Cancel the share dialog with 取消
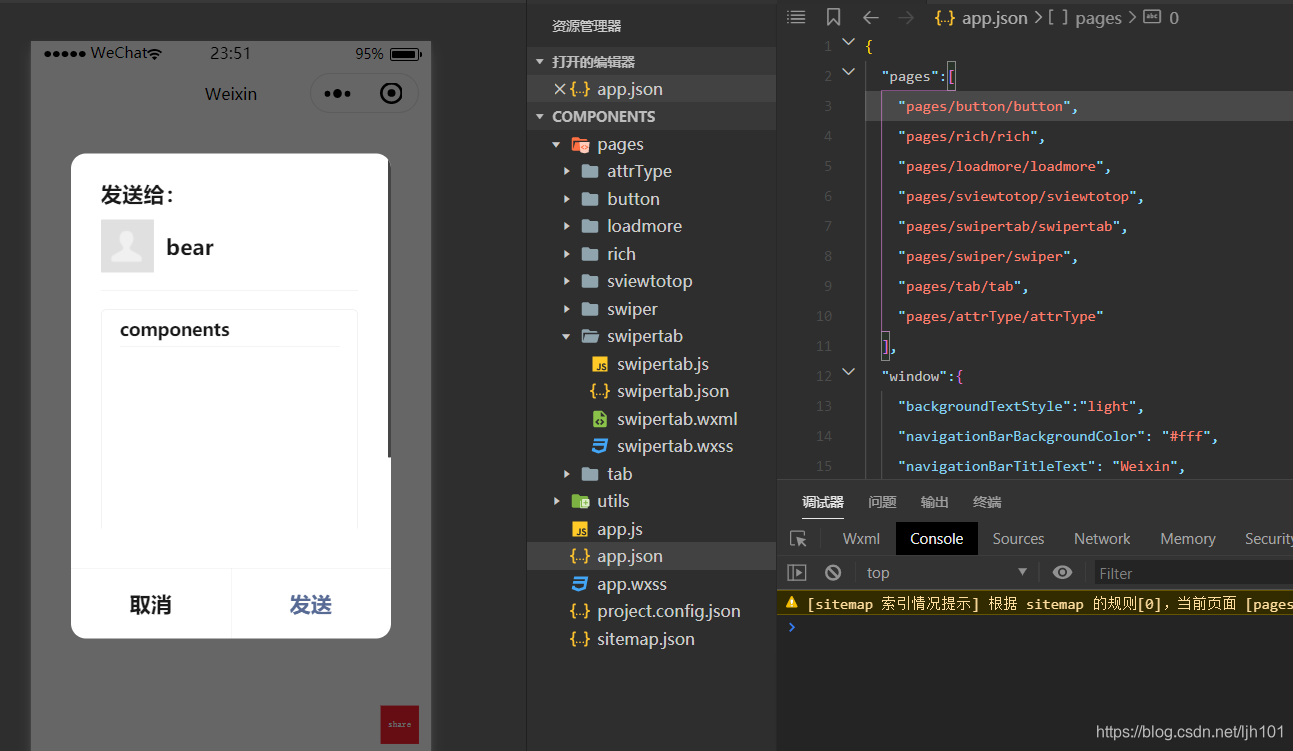 click(x=151, y=604)
